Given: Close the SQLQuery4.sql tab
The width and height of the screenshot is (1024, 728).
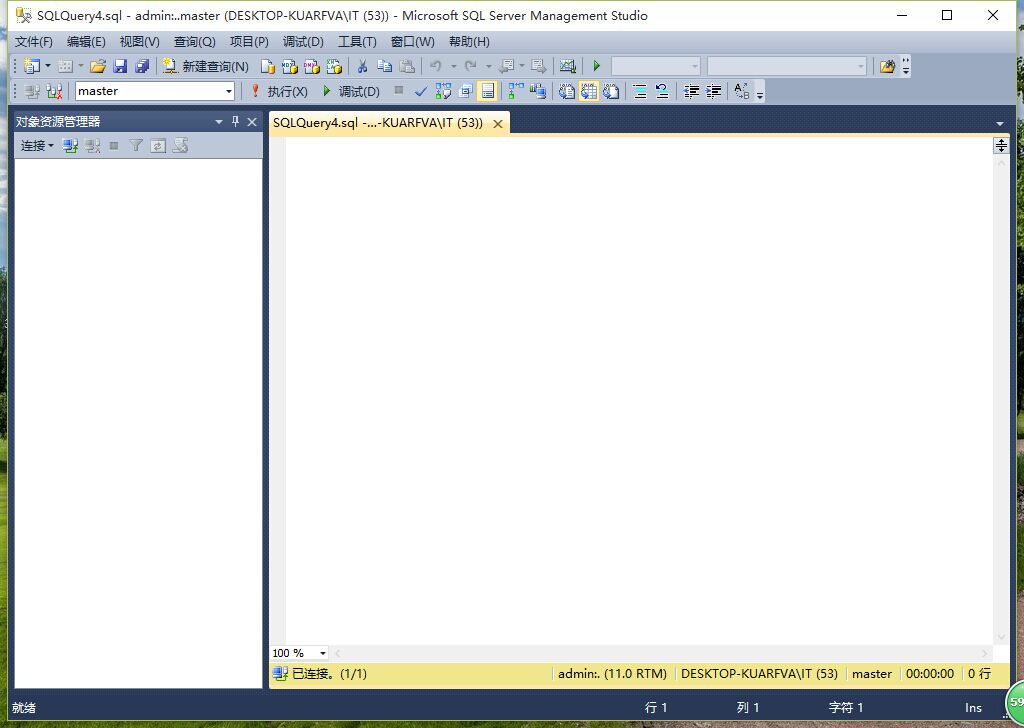Looking at the screenshot, I should pyautogui.click(x=498, y=123).
